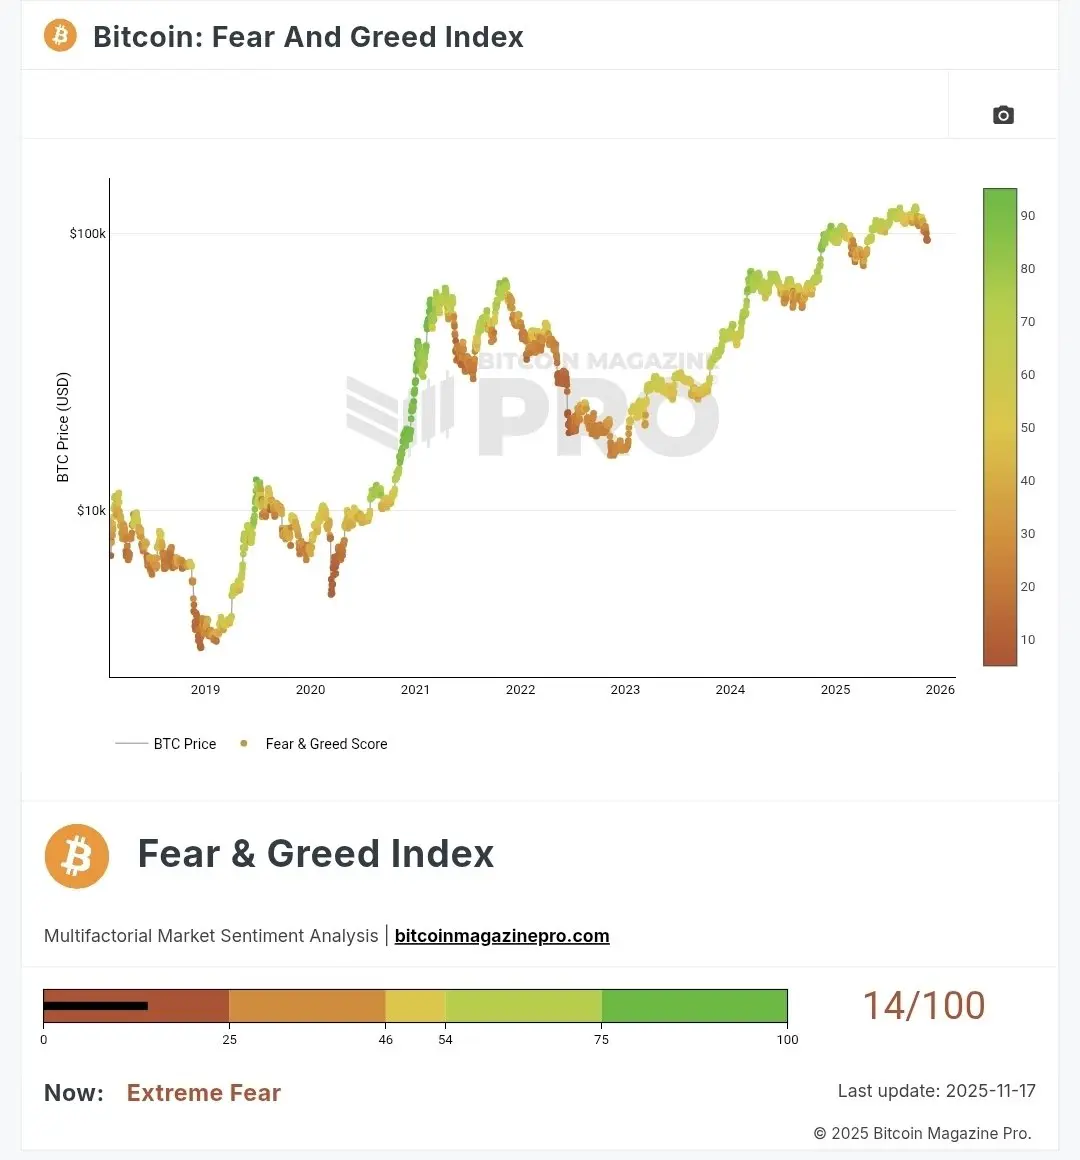Click the dark green gauge segment from 75 to 100

694,1006
